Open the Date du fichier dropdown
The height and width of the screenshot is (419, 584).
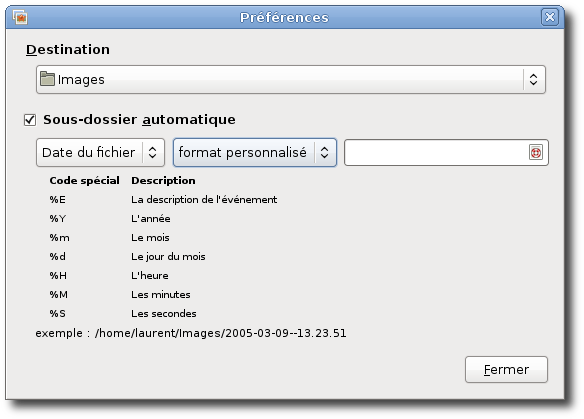[x=101, y=152]
